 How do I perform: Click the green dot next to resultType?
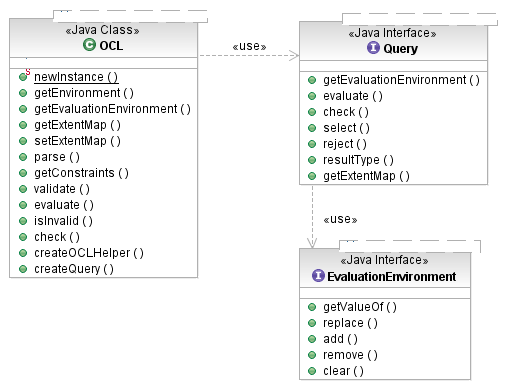312,160
